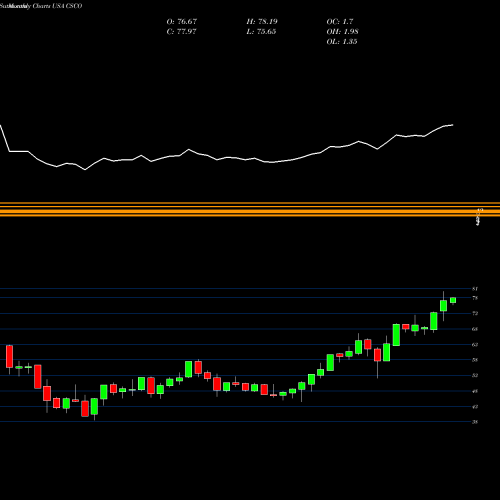The height and width of the screenshot is (500, 500).
Task: Select the OC: 1.7 reading
Action: click(x=340, y=22)
